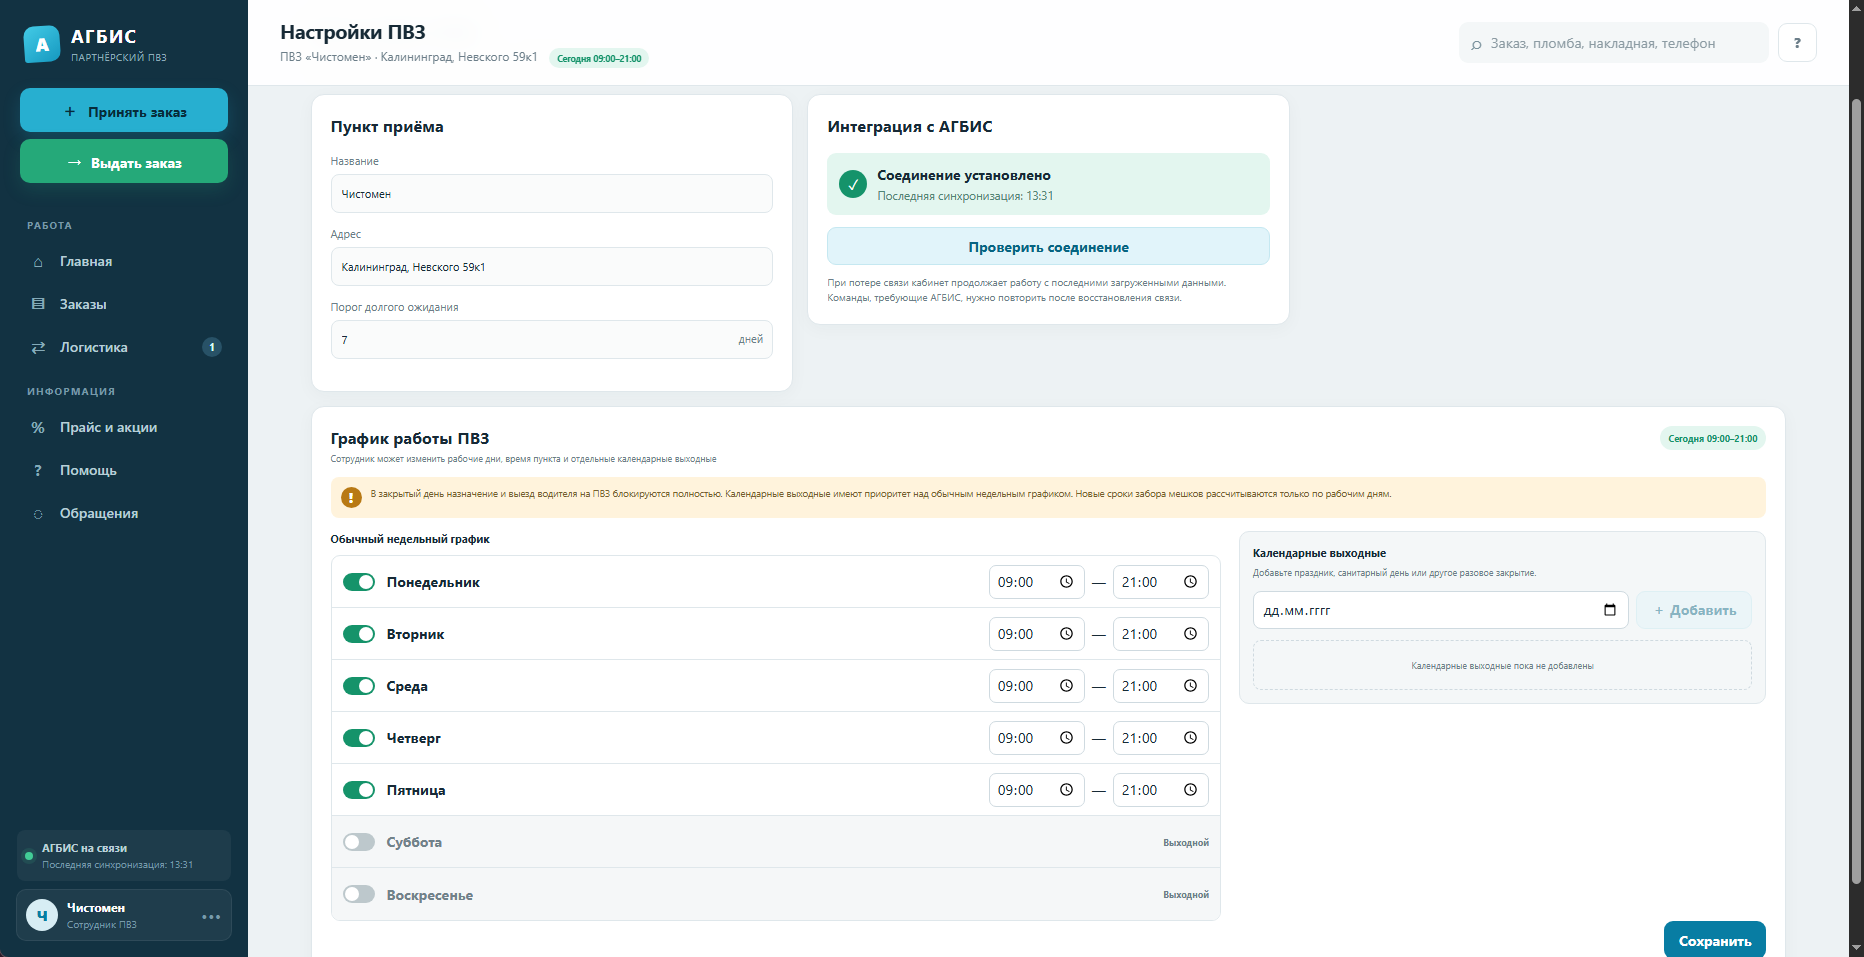
Task: Open help via the question mark button
Action: tap(1797, 43)
